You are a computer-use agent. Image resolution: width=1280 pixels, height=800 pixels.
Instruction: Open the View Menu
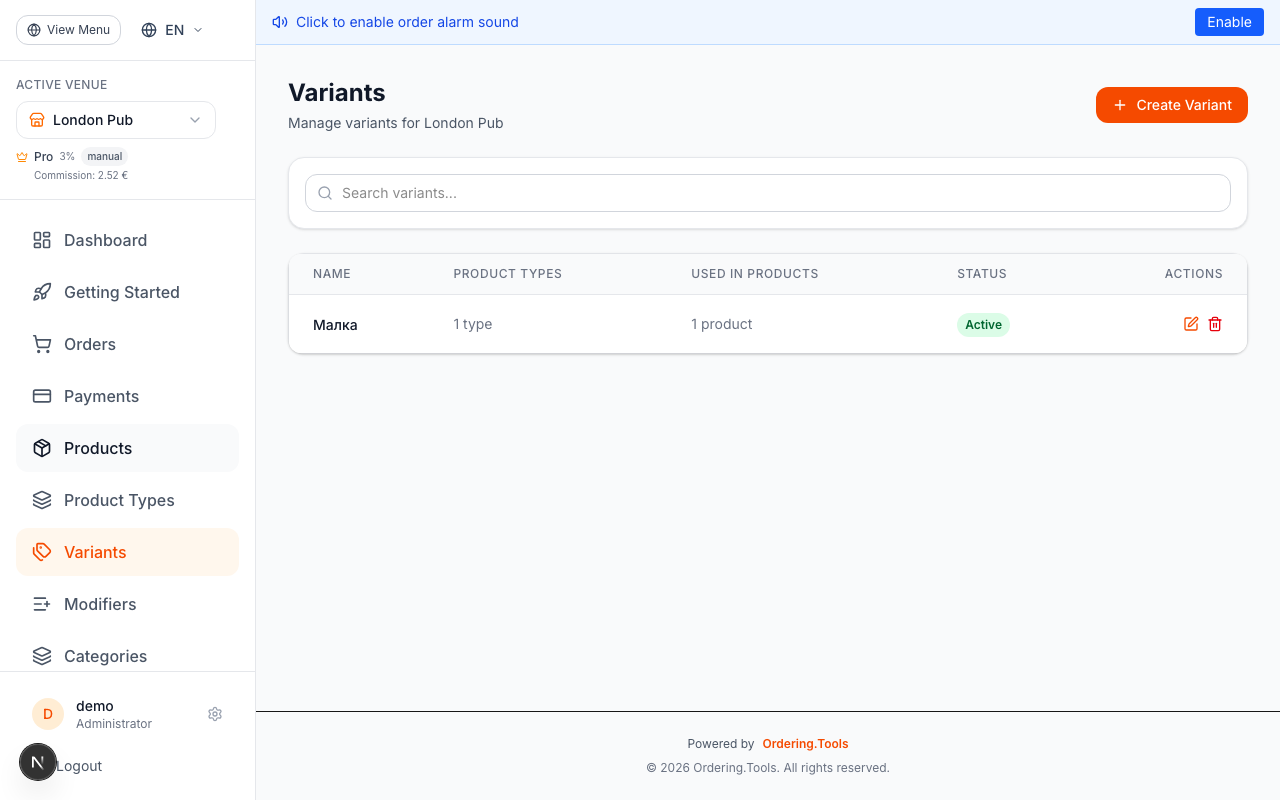coord(68,30)
